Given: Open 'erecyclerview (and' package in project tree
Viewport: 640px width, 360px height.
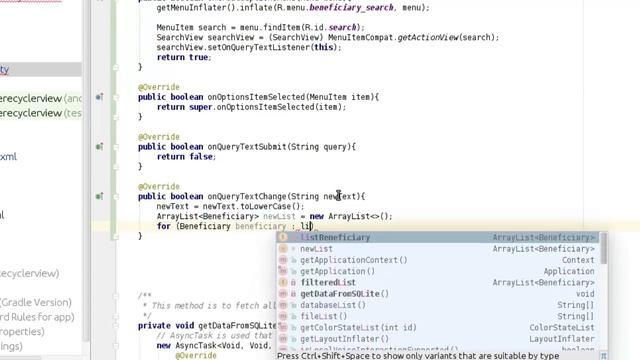Looking at the screenshot, I should [x=41, y=98].
